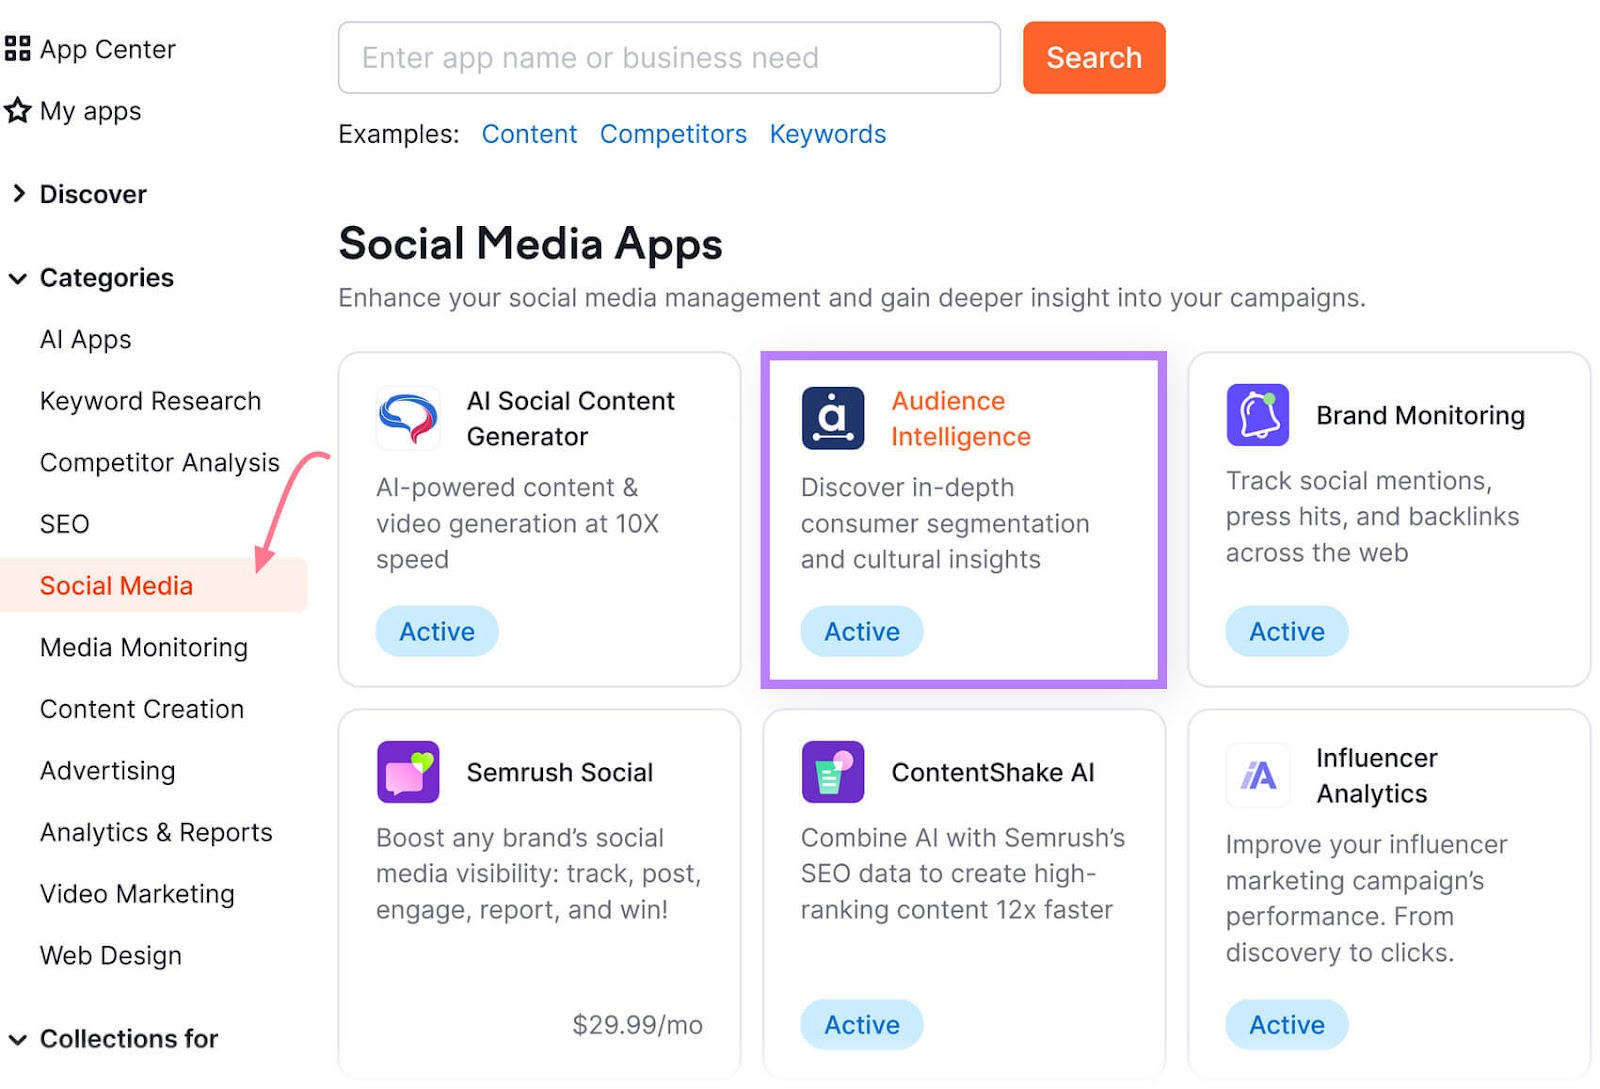Click the Search button

(1093, 57)
